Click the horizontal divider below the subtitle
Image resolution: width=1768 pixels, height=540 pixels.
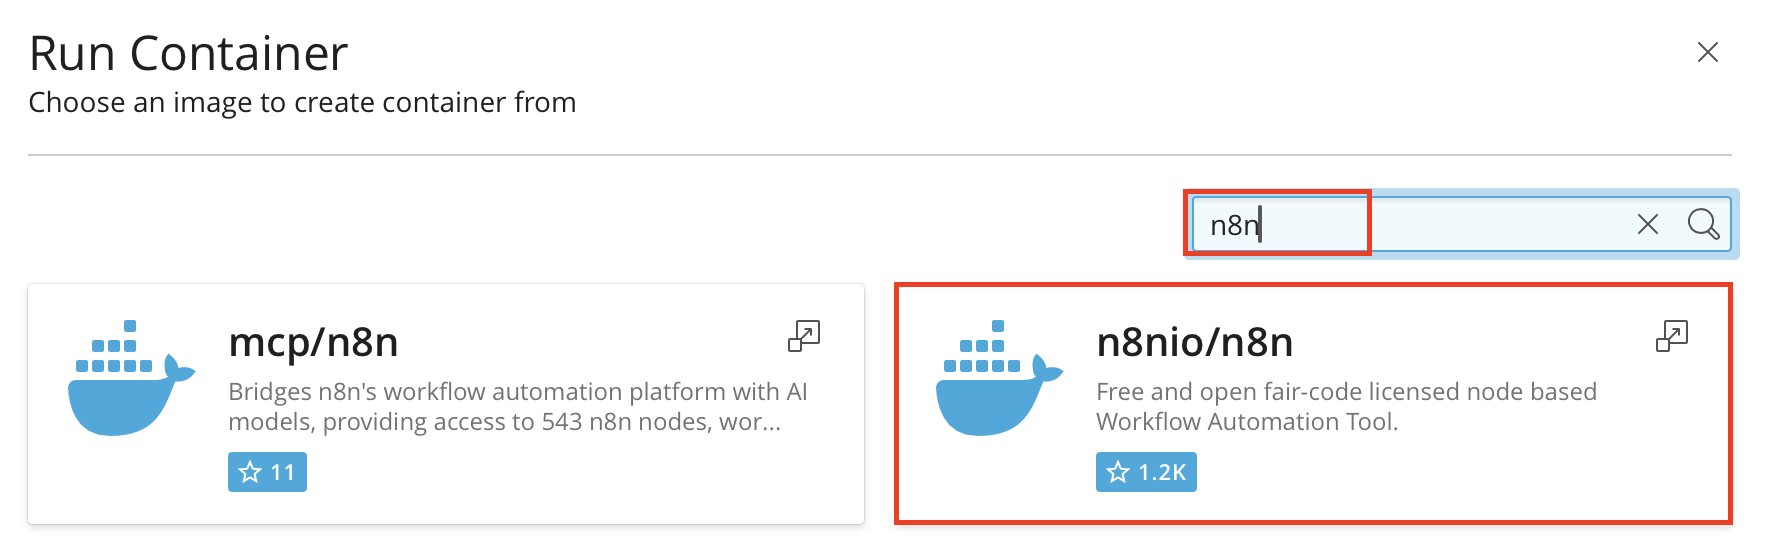[879, 155]
